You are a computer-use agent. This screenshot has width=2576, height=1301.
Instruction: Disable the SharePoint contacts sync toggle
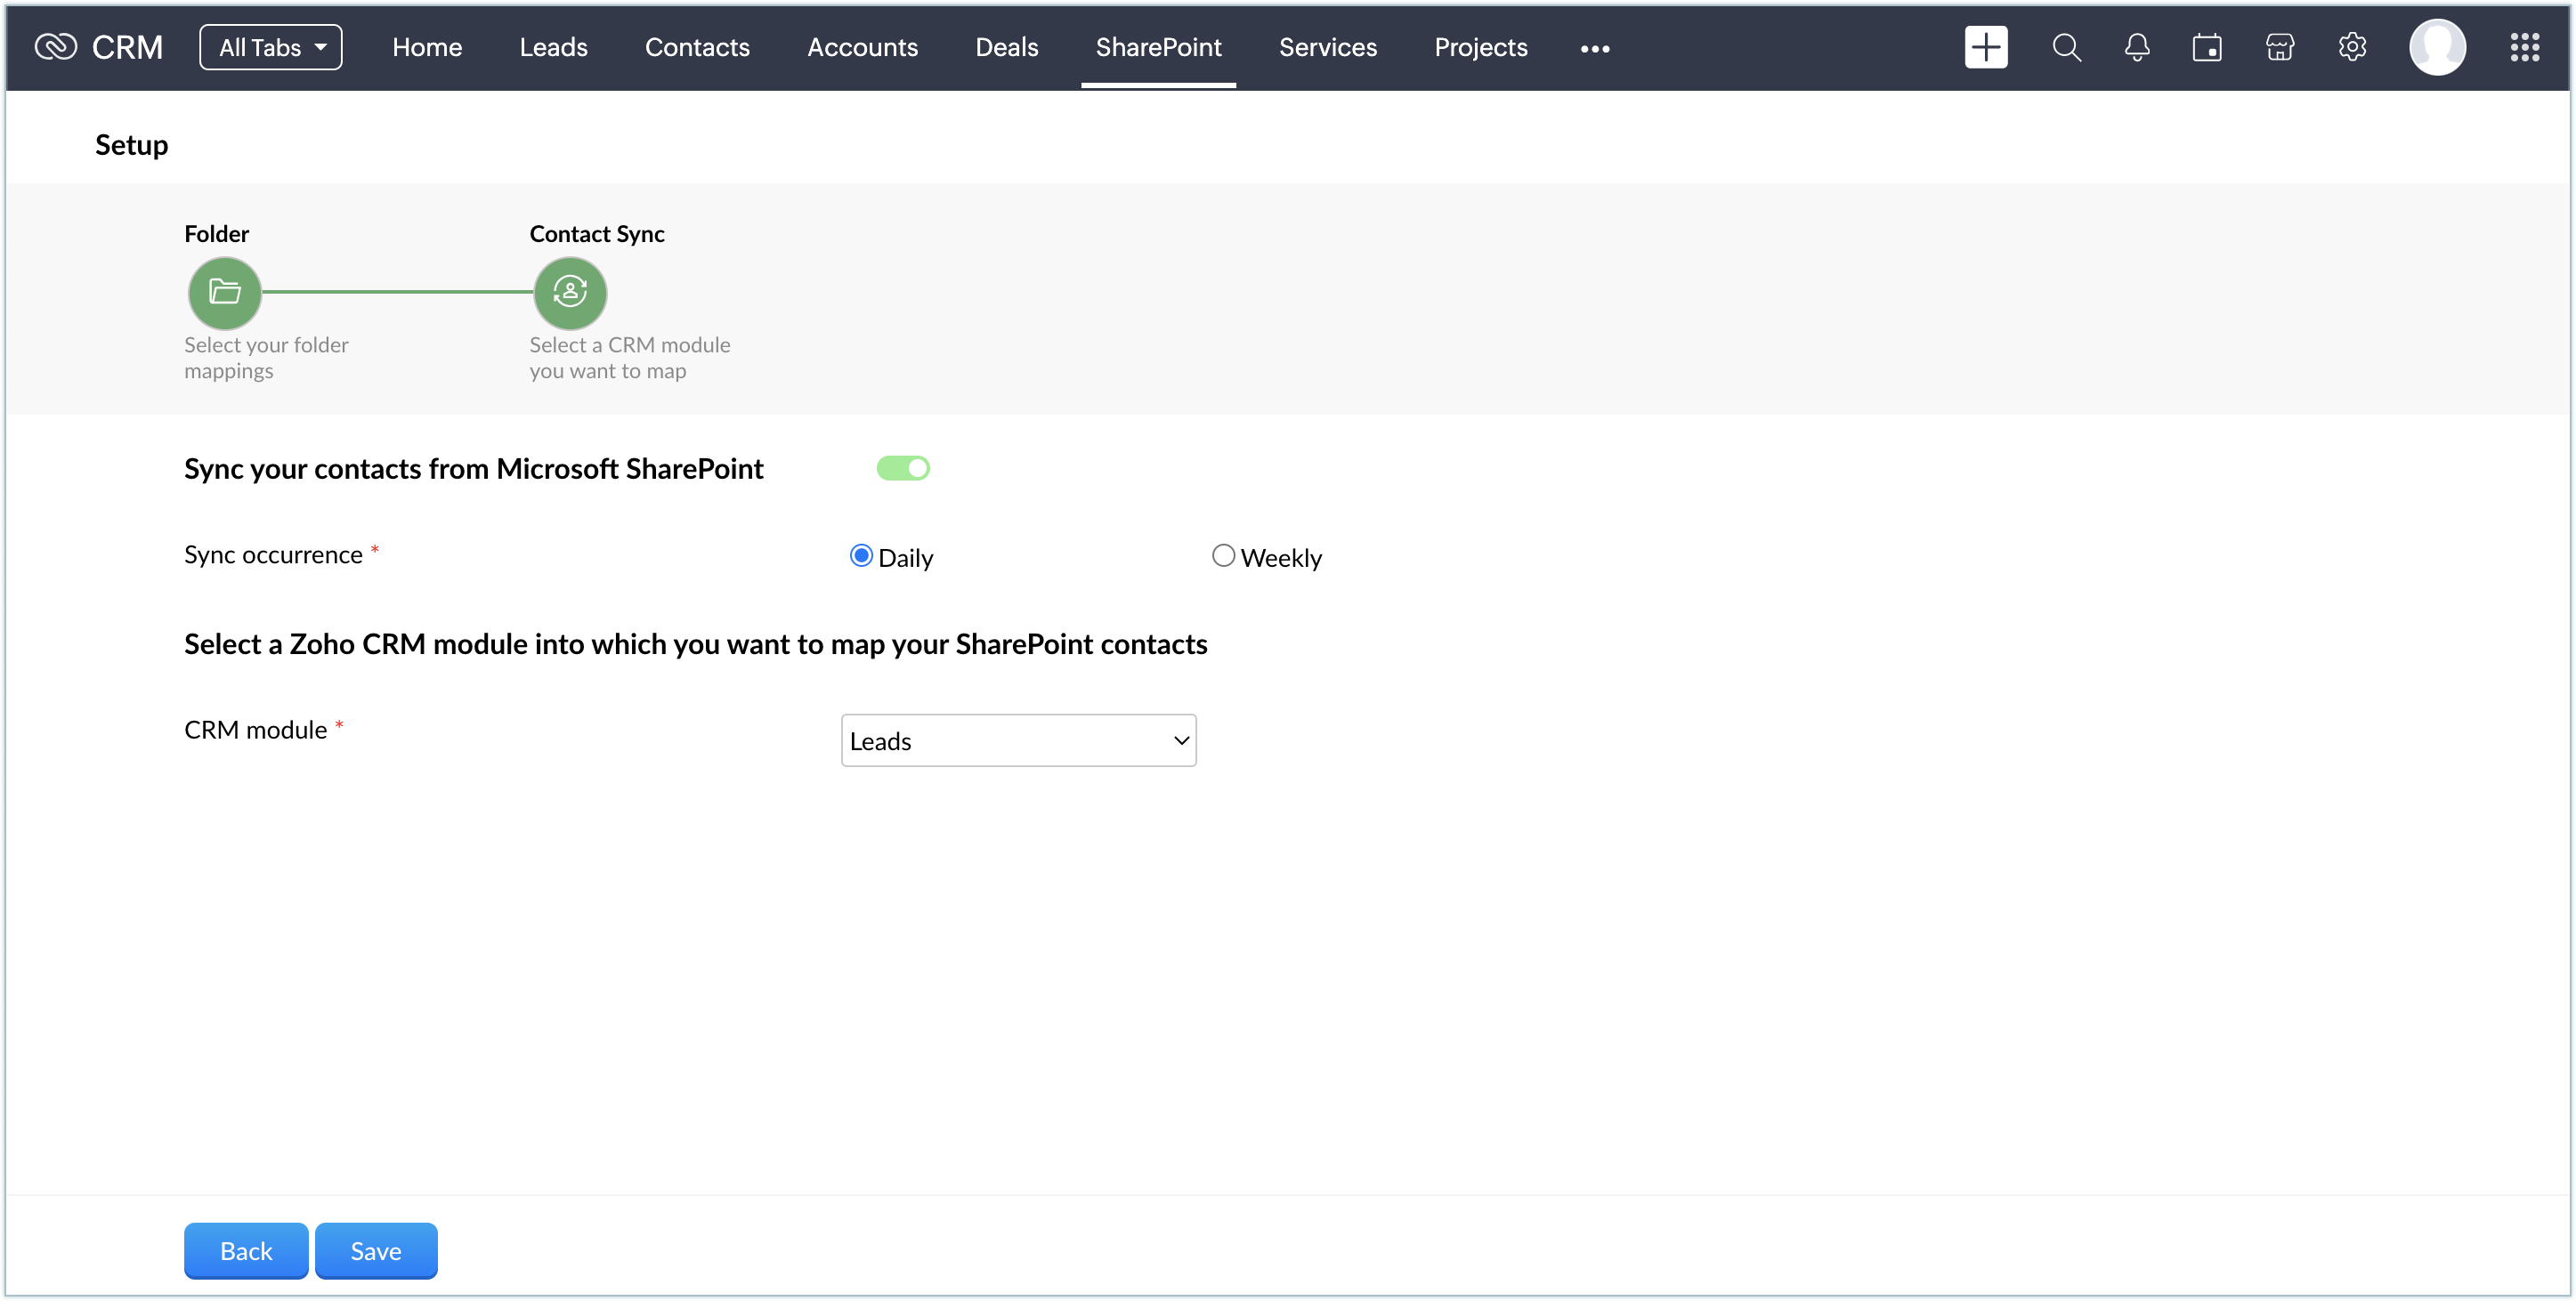point(903,468)
